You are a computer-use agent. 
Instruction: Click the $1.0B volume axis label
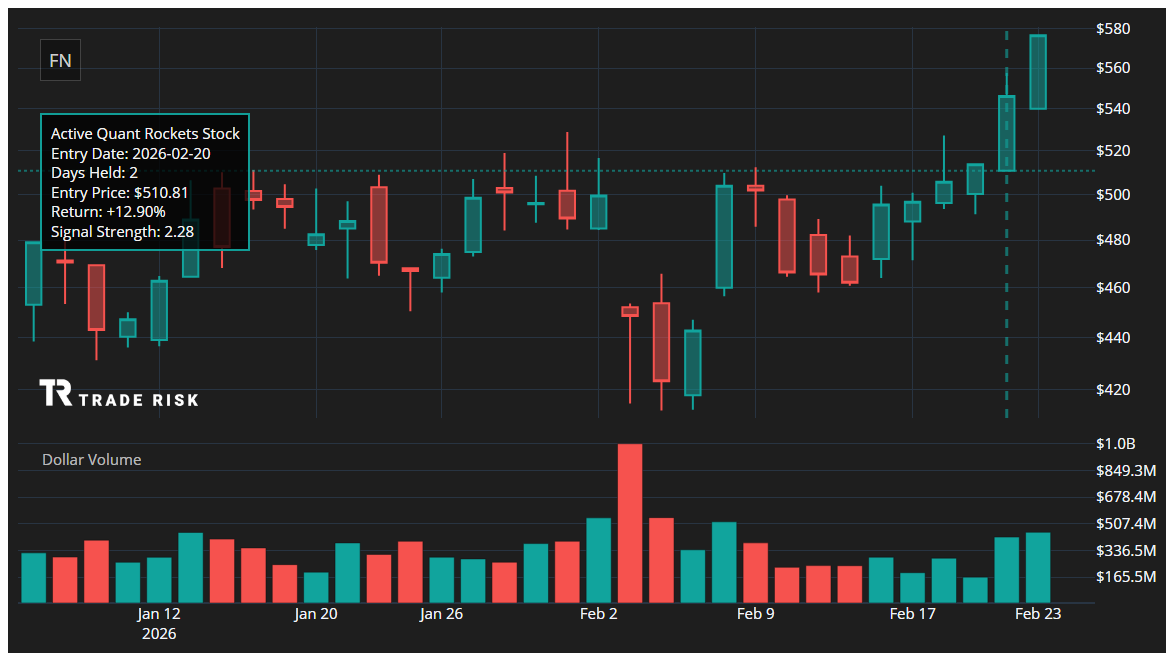(1116, 444)
